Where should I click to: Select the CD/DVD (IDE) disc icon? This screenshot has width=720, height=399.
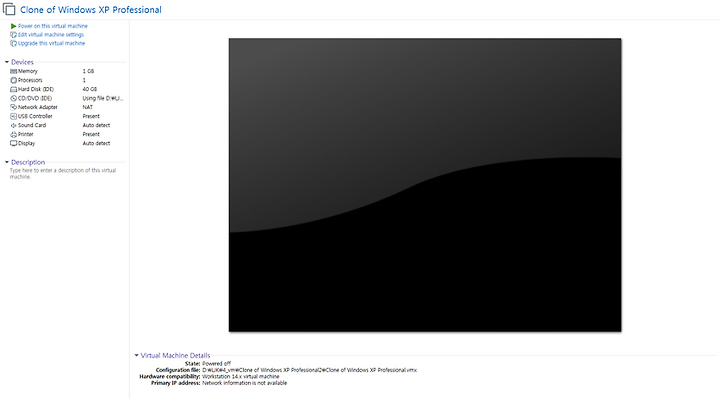point(13,98)
